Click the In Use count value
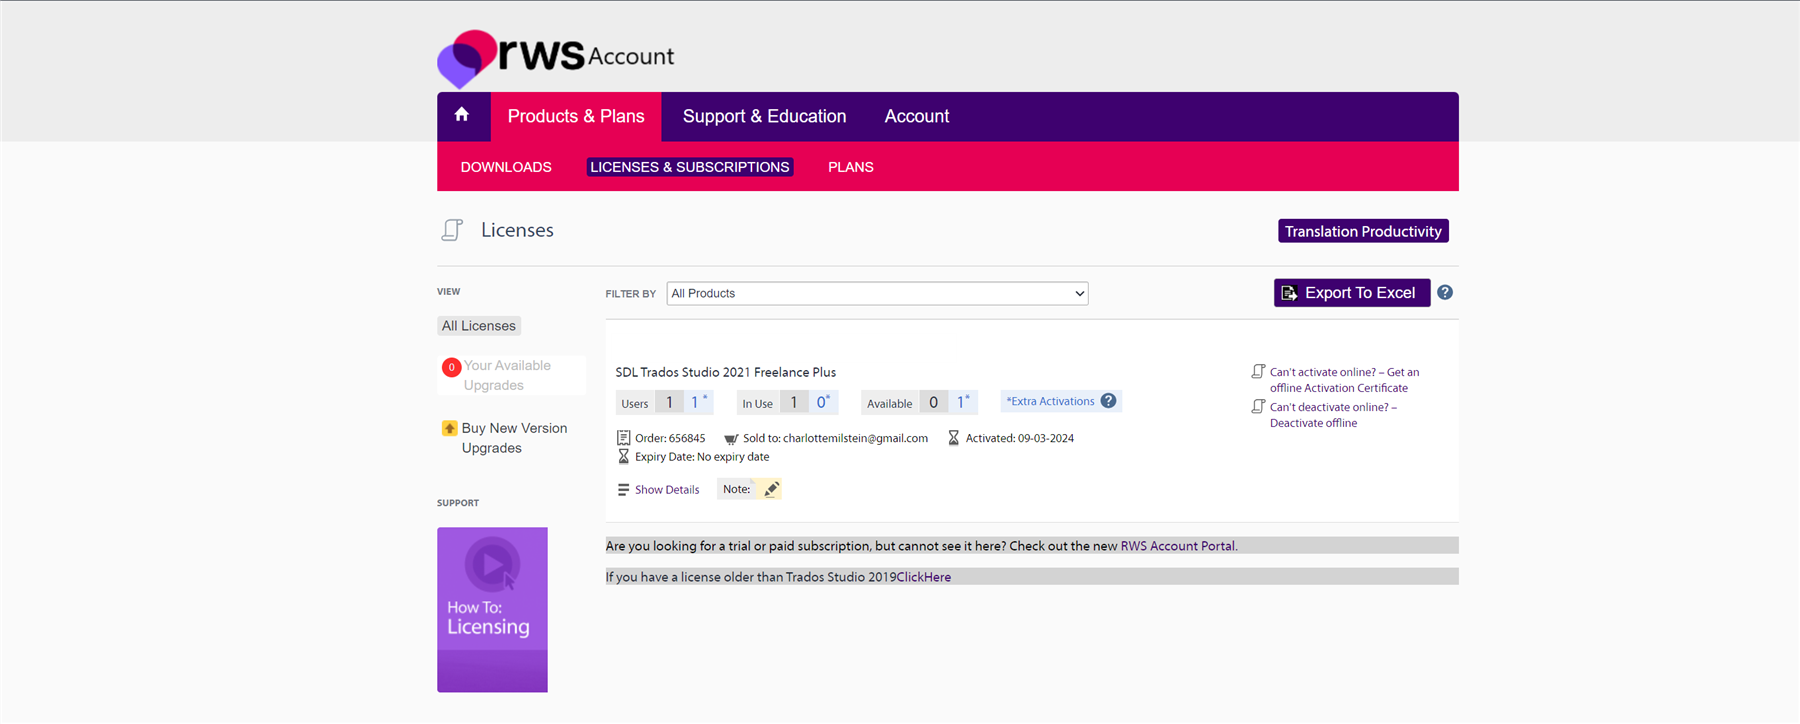1800x724 pixels. pos(794,402)
